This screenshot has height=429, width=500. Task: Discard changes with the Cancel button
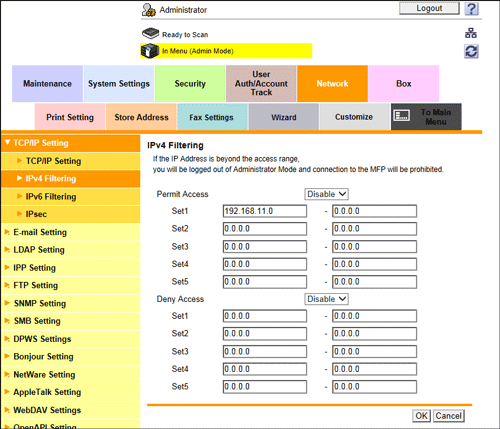coord(448,416)
